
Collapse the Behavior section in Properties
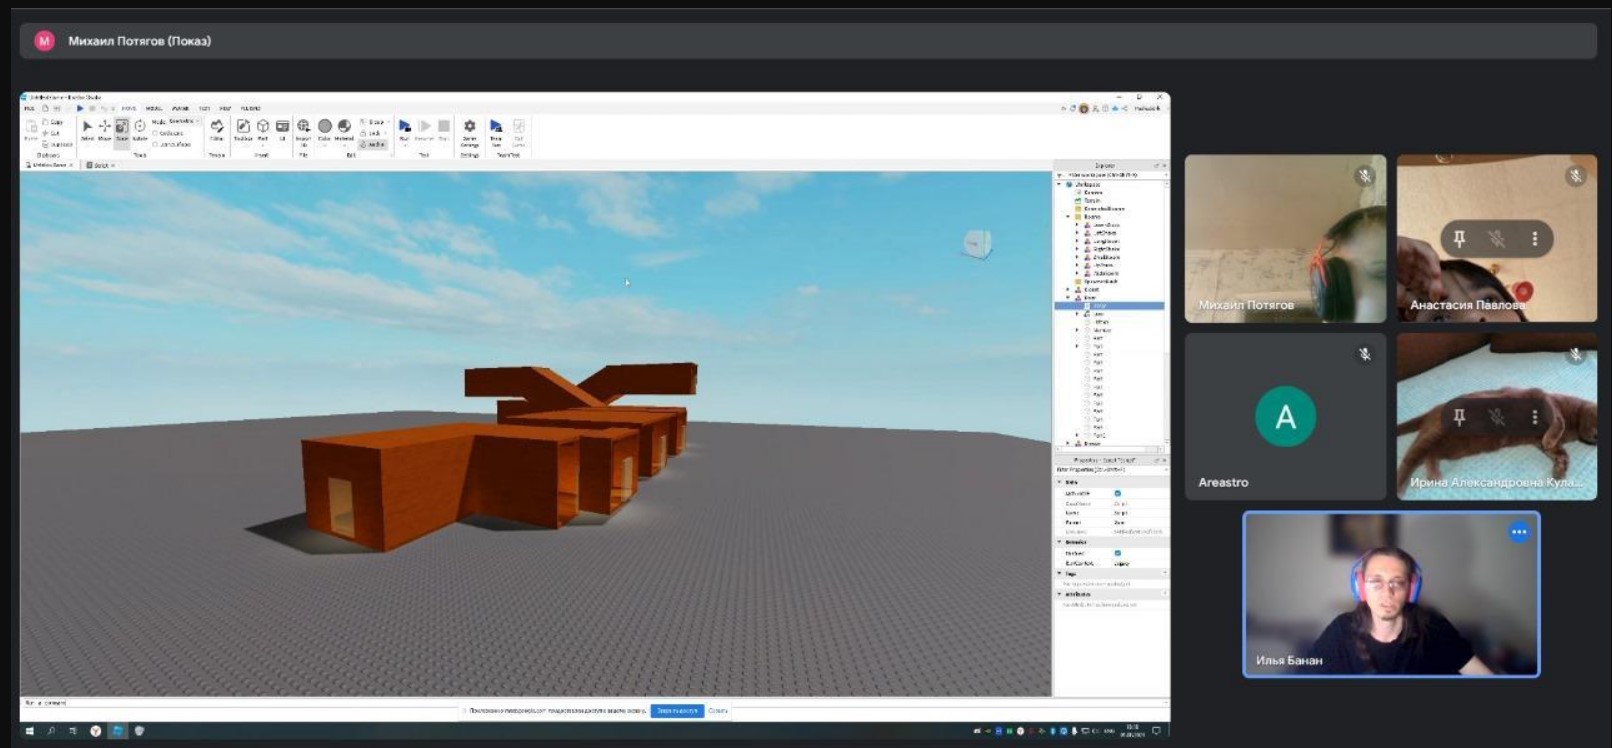click(1060, 542)
